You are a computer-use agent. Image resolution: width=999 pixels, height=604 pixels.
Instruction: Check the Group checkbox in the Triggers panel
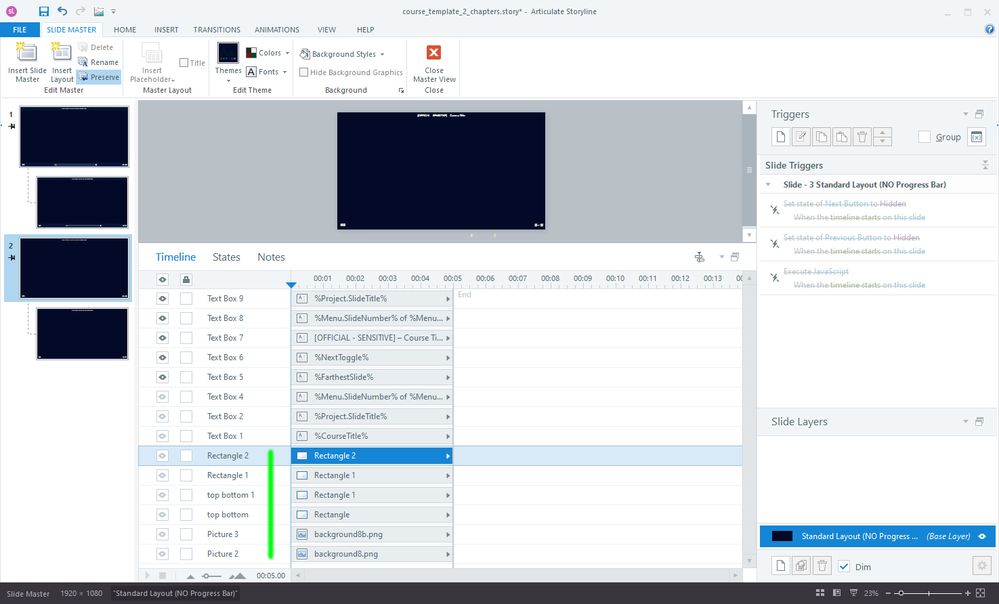(924, 137)
